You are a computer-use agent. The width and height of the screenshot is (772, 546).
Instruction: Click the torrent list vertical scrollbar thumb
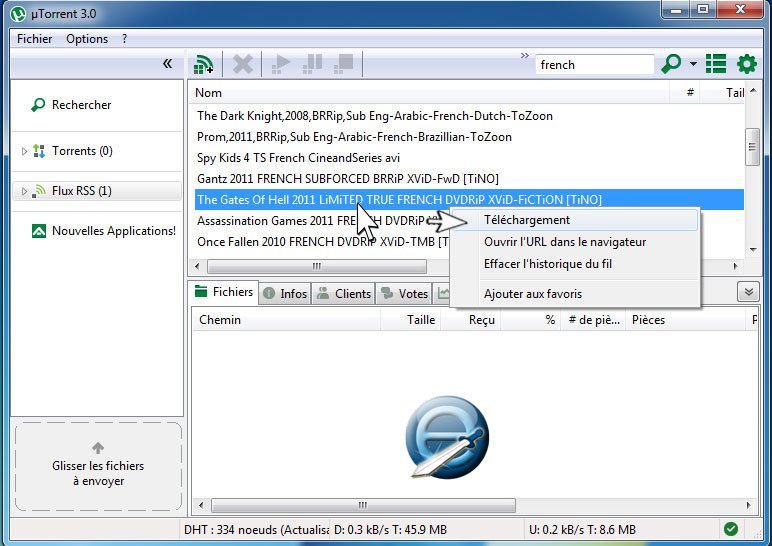point(753,147)
